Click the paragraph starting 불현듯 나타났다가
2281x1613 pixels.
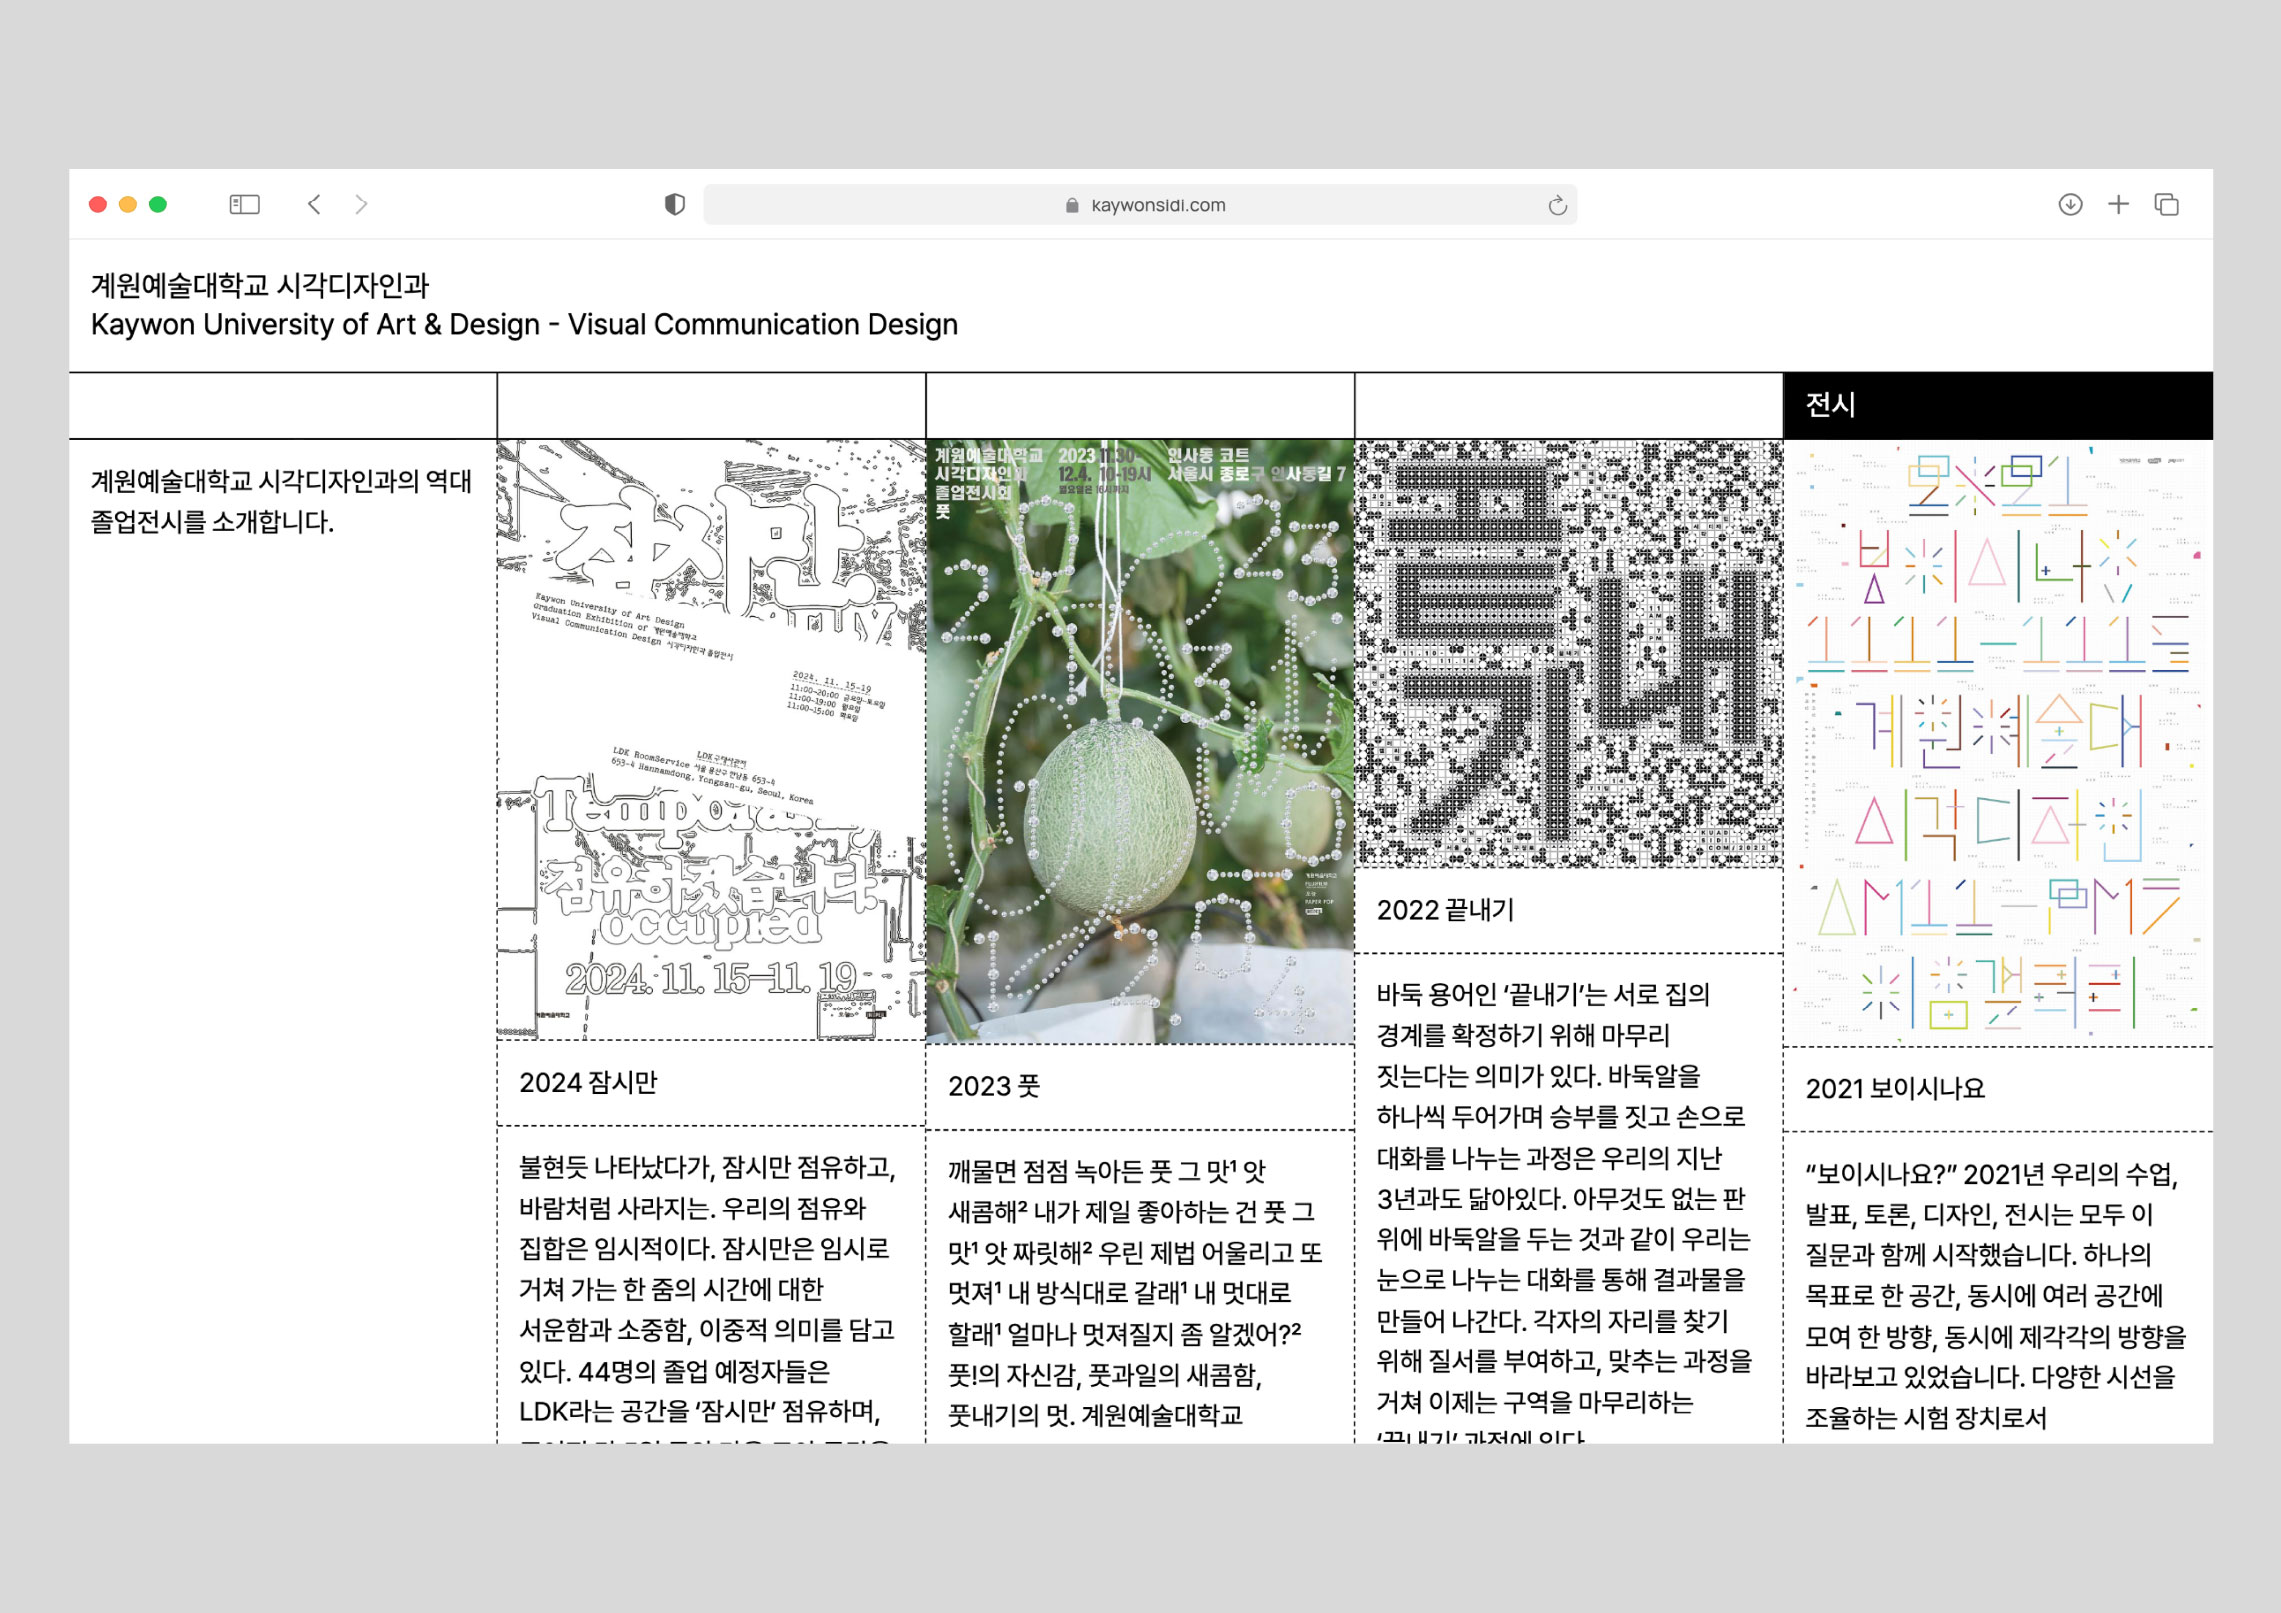pyautogui.click(x=707, y=1300)
